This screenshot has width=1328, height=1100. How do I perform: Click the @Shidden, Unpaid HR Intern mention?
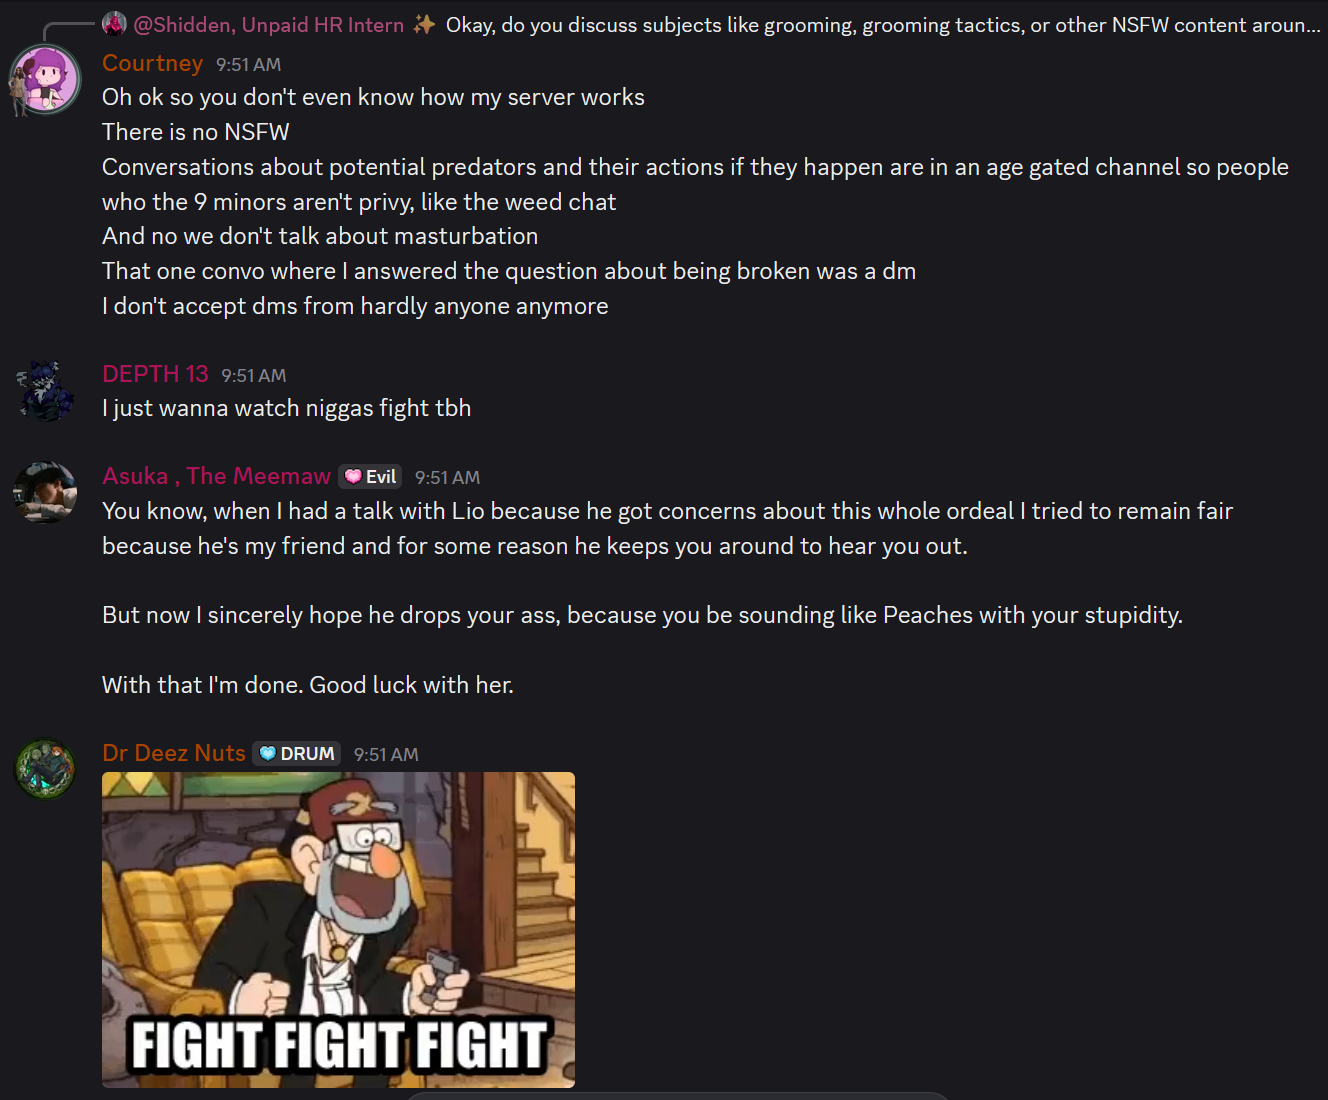269,24
